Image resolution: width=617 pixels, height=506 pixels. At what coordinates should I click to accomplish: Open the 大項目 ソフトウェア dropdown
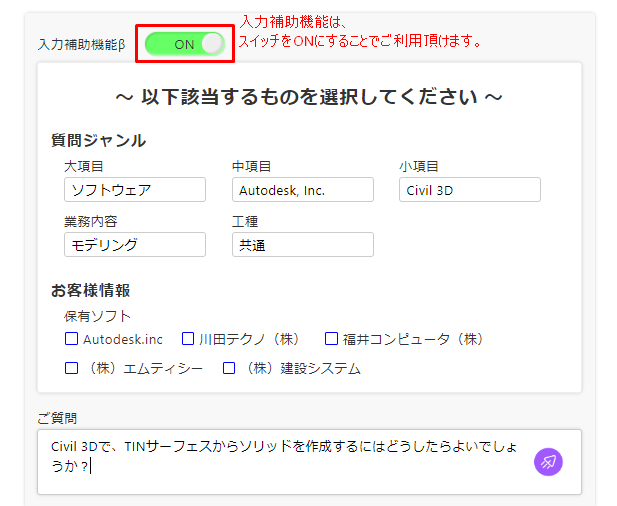135,190
